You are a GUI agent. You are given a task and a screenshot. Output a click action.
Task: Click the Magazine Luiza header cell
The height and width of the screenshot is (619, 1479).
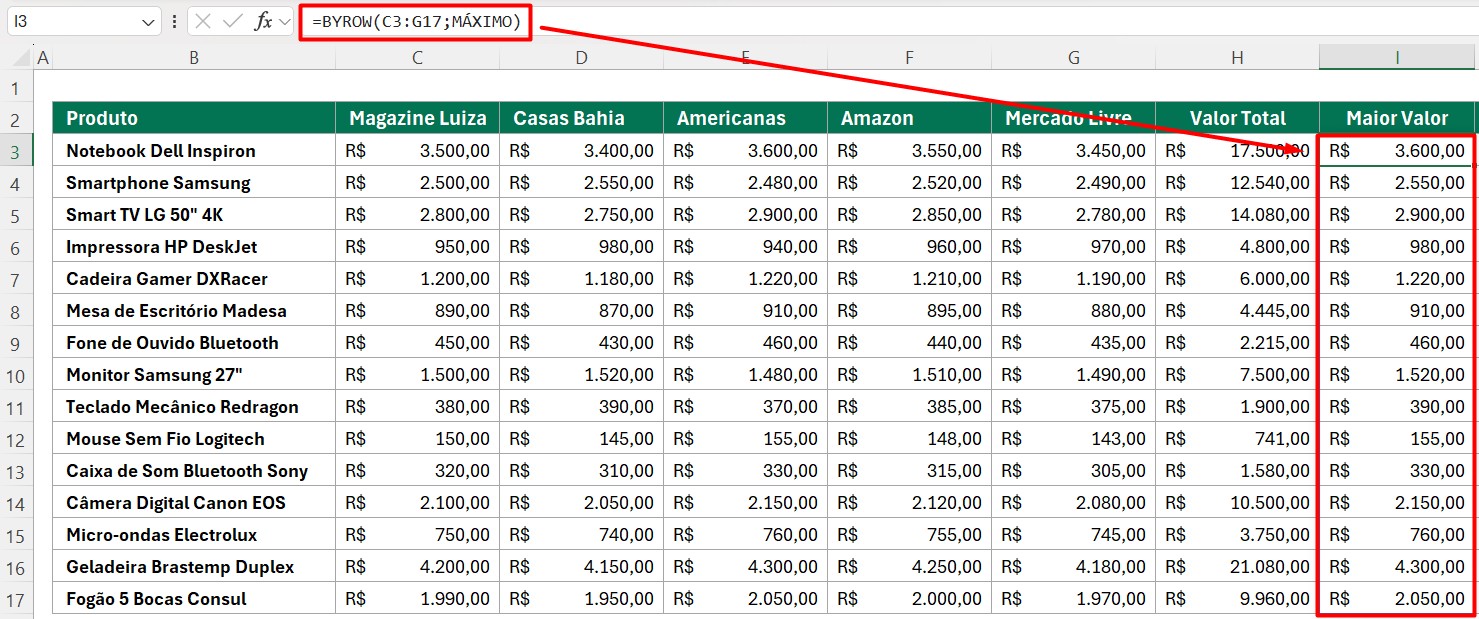(x=417, y=118)
